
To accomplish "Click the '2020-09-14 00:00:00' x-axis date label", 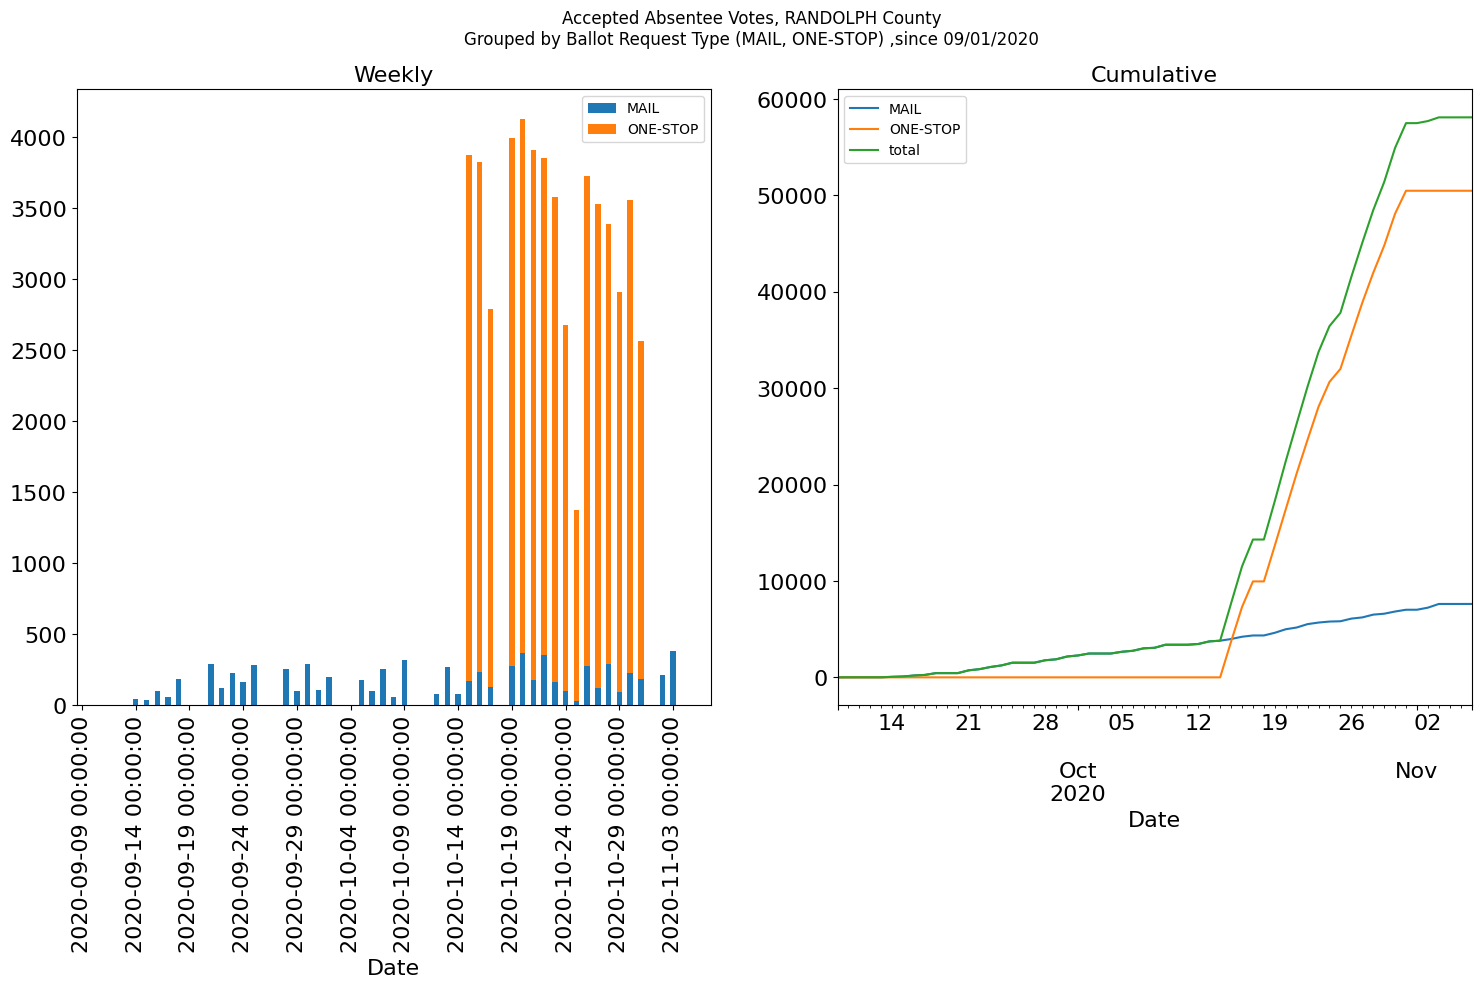I will (x=135, y=833).
